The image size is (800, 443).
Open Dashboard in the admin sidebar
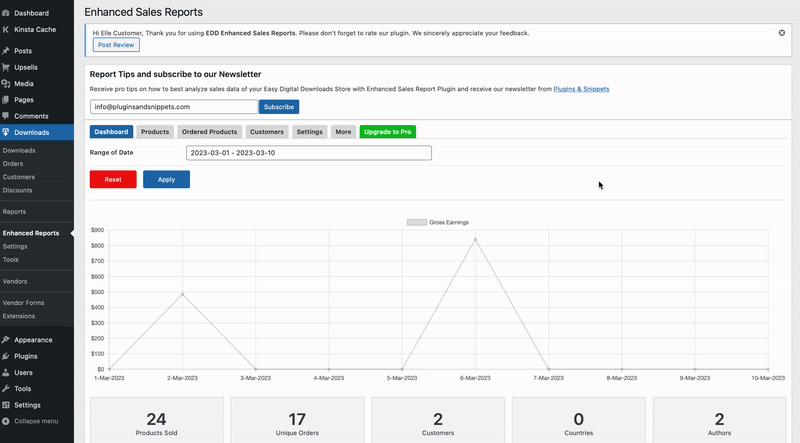point(32,13)
